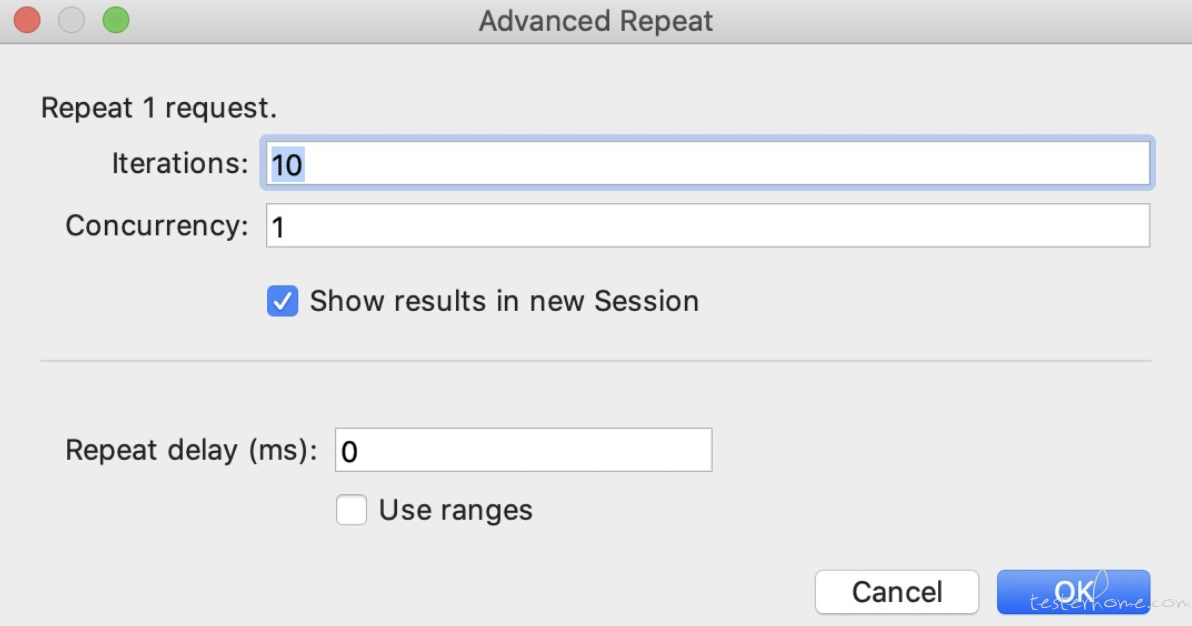Screen dimensions: 1192x626
Task: Click into the Concurrency input field
Action: click(x=707, y=226)
